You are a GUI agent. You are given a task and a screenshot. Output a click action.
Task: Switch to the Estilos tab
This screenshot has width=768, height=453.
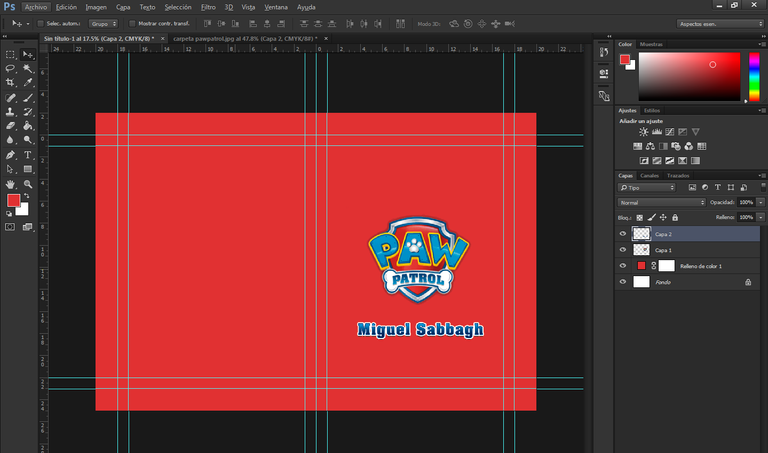pyautogui.click(x=652, y=110)
